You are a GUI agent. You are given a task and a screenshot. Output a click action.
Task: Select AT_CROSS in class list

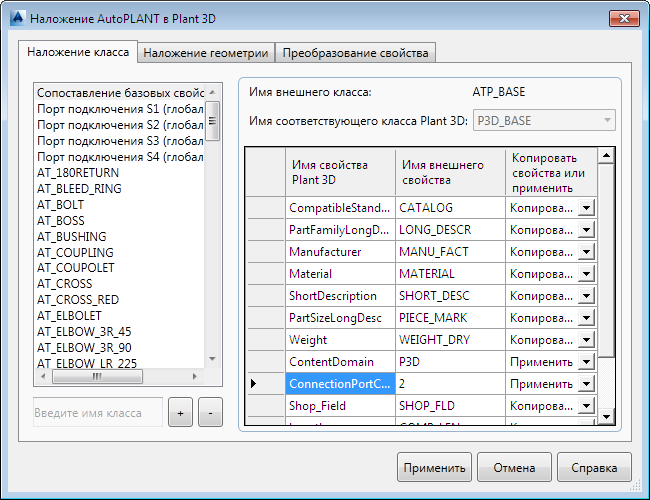pos(120,284)
